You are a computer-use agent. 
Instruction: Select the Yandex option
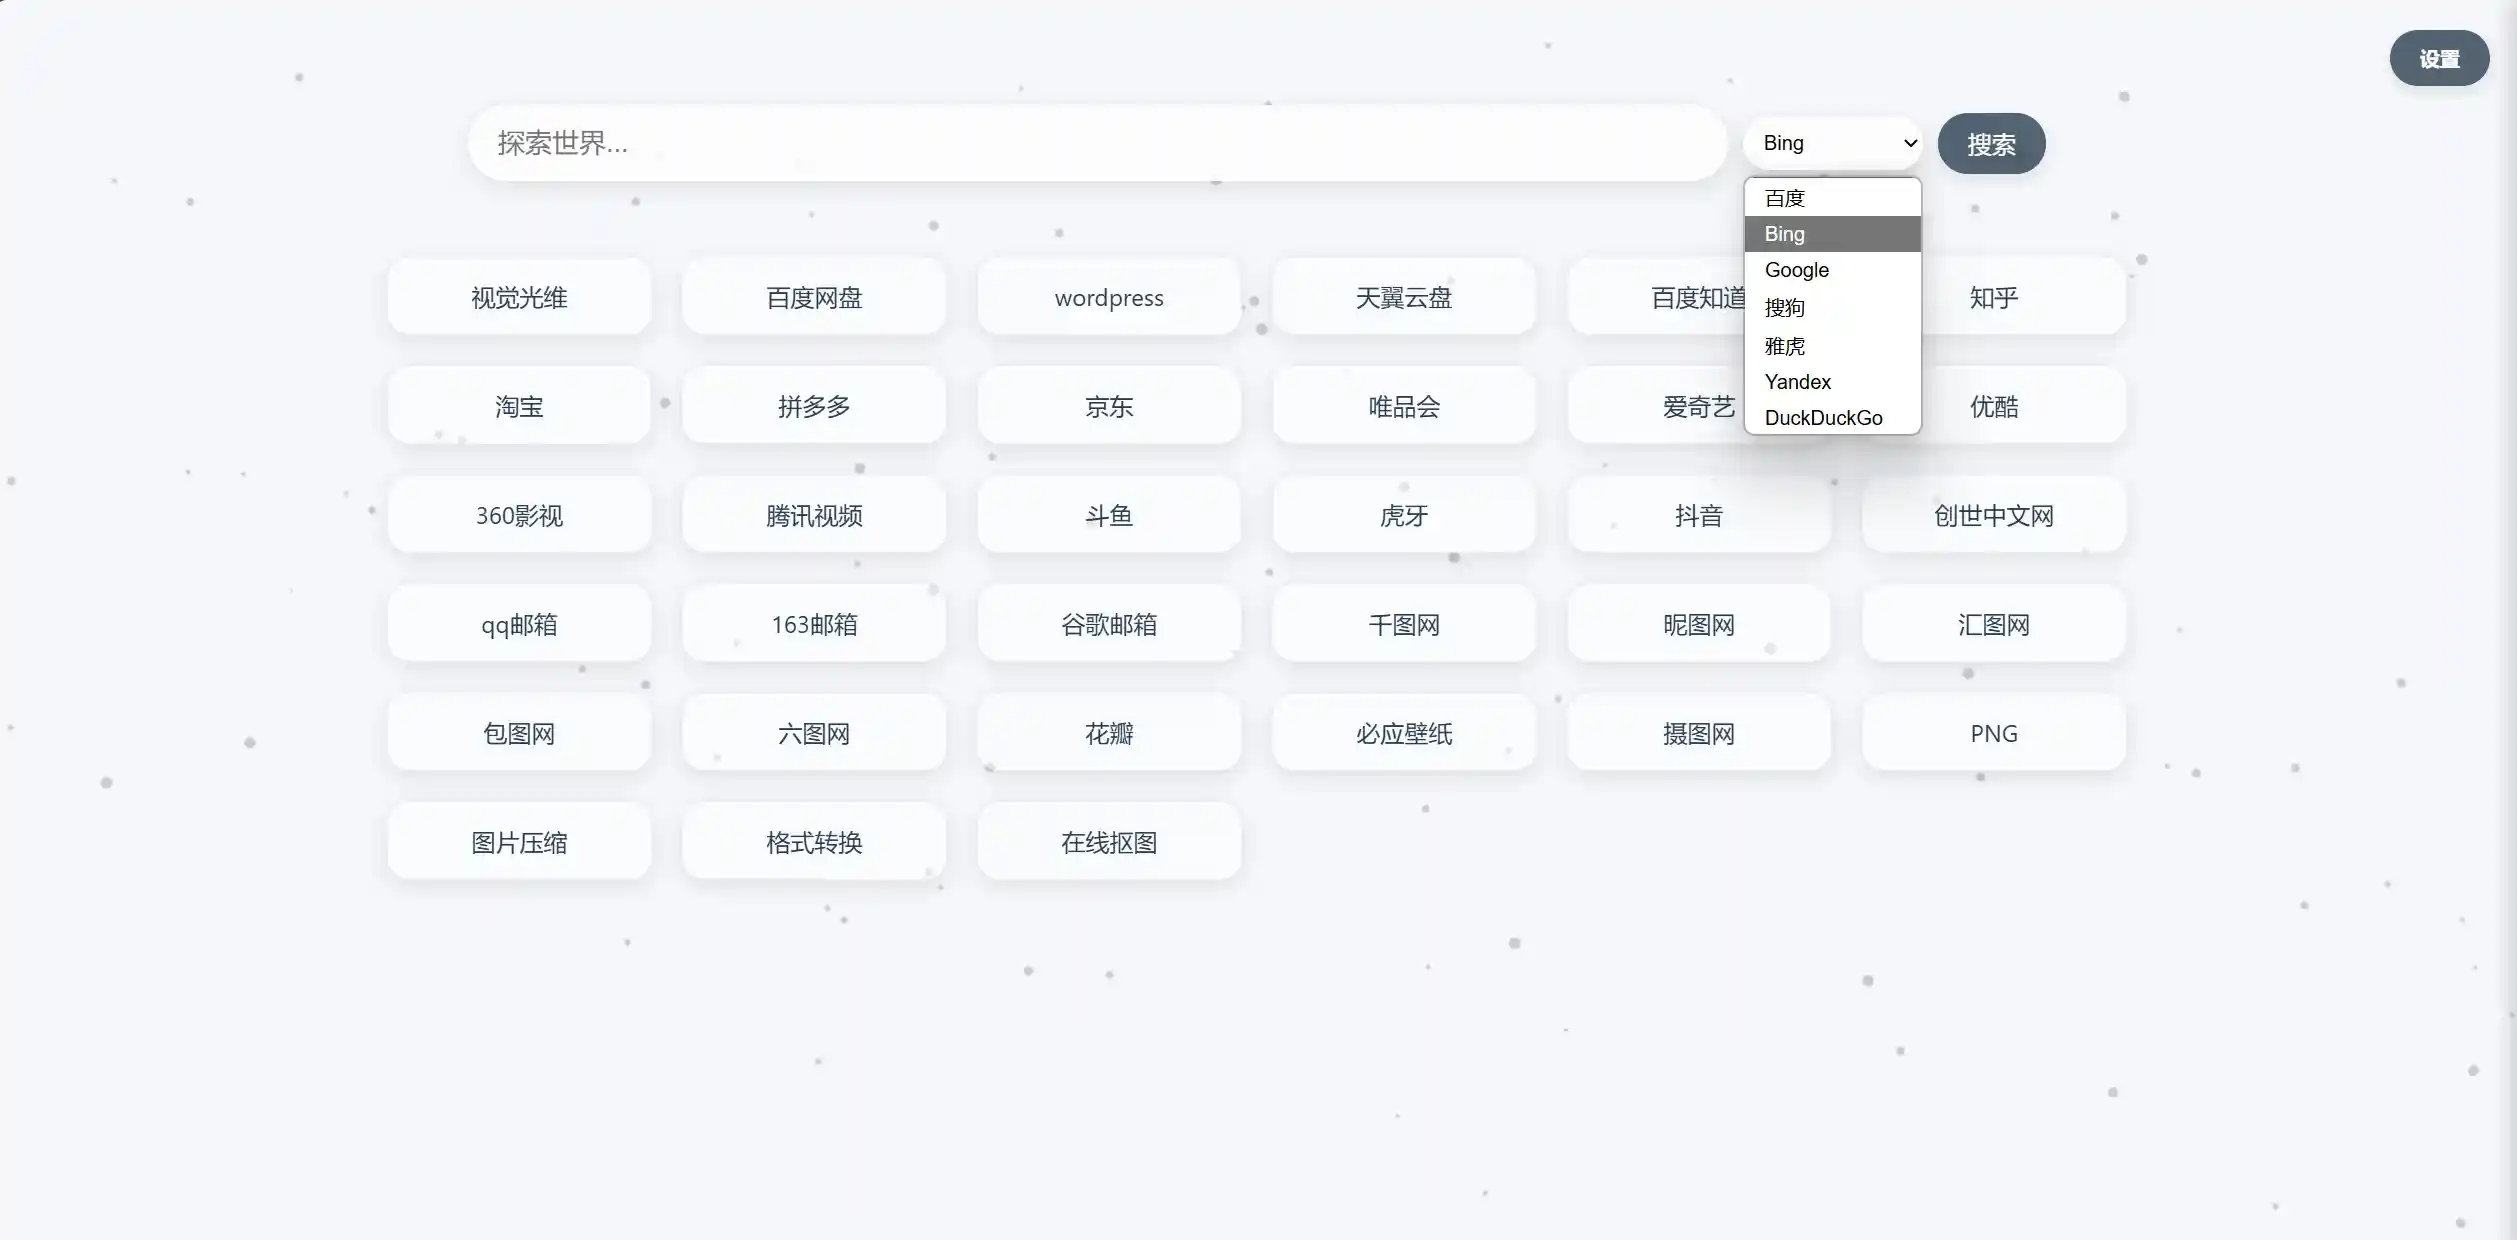[1832, 382]
